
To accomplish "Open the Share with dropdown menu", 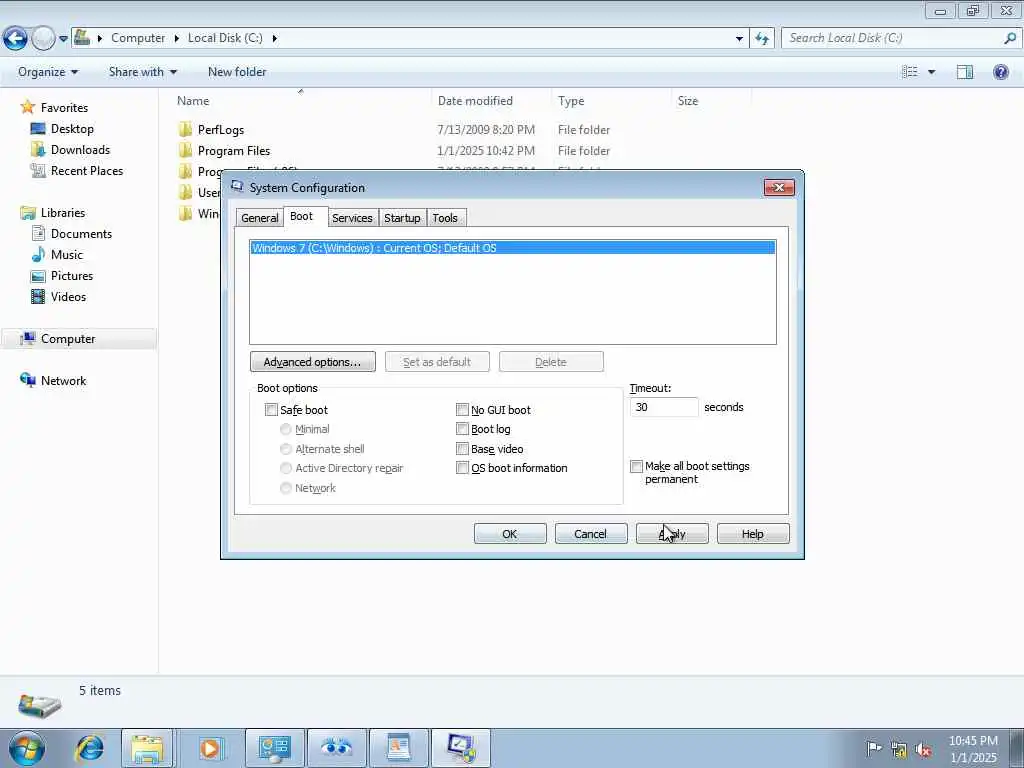I will (142, 72).
